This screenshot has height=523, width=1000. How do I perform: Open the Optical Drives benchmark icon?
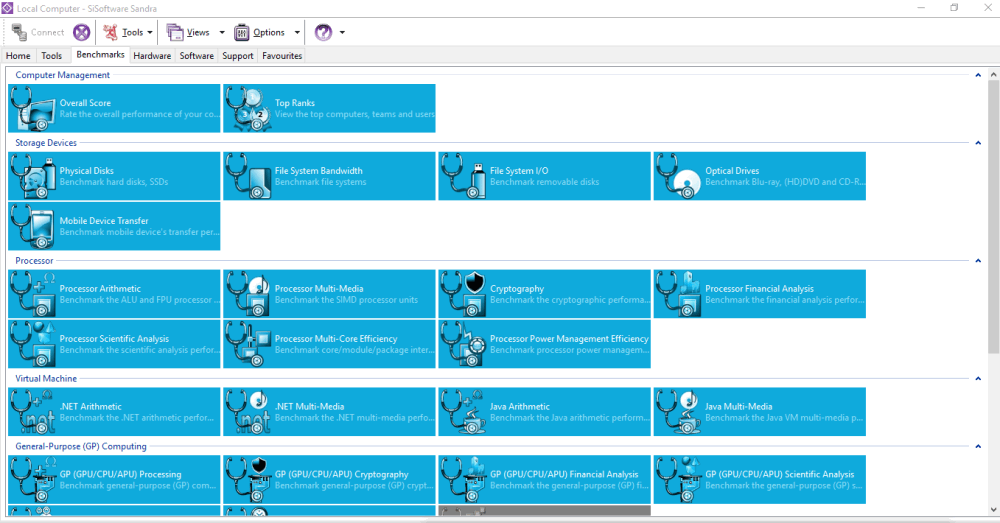[x=679, y=176]
